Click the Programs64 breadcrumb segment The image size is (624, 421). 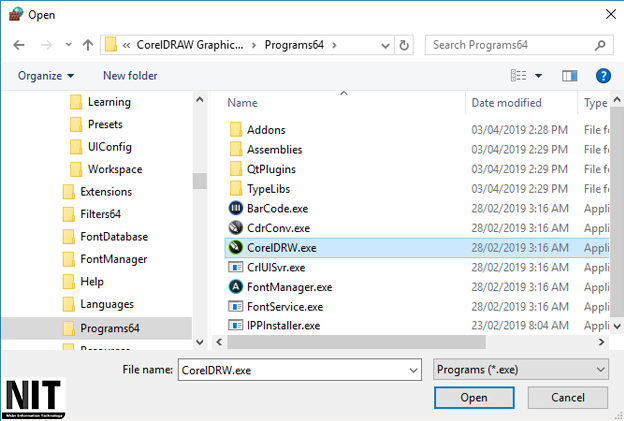(294, 45)
